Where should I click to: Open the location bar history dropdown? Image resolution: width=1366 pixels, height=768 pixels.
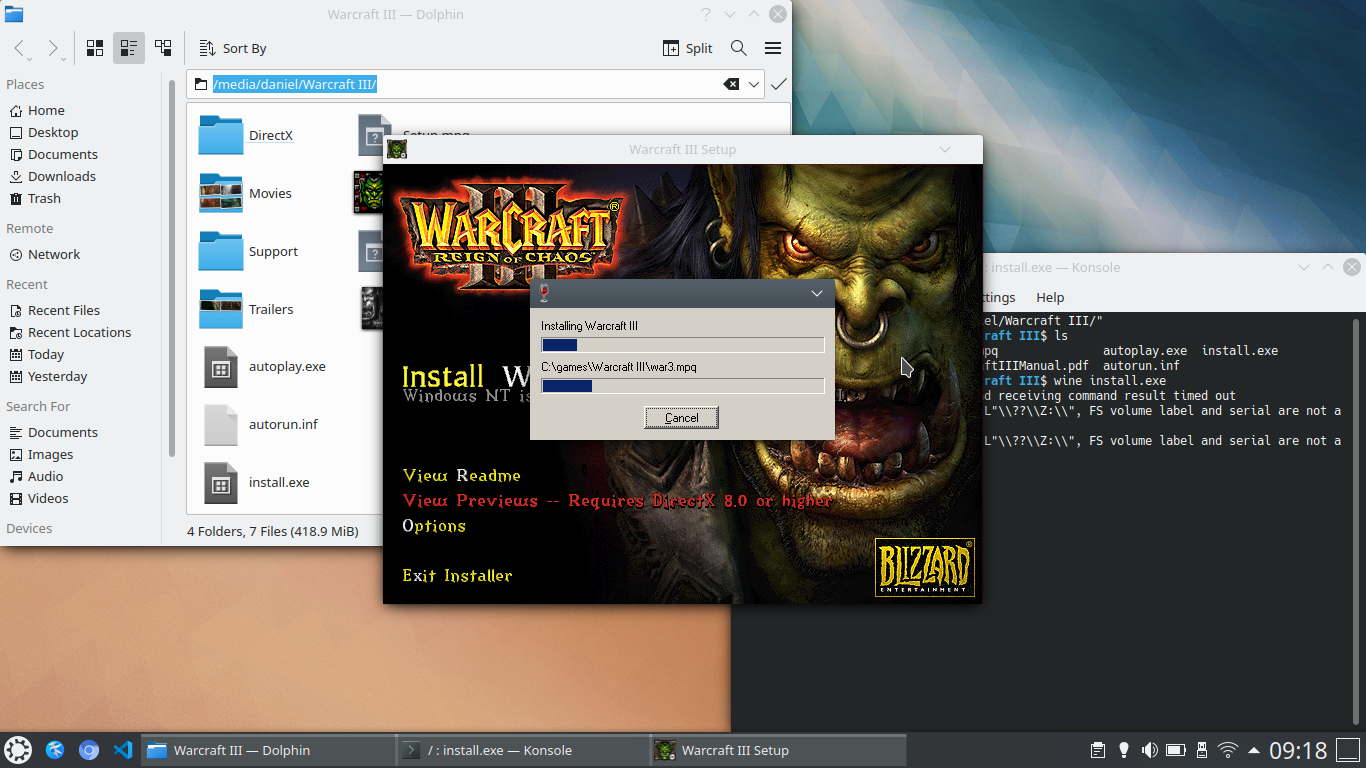click(755, 84)
